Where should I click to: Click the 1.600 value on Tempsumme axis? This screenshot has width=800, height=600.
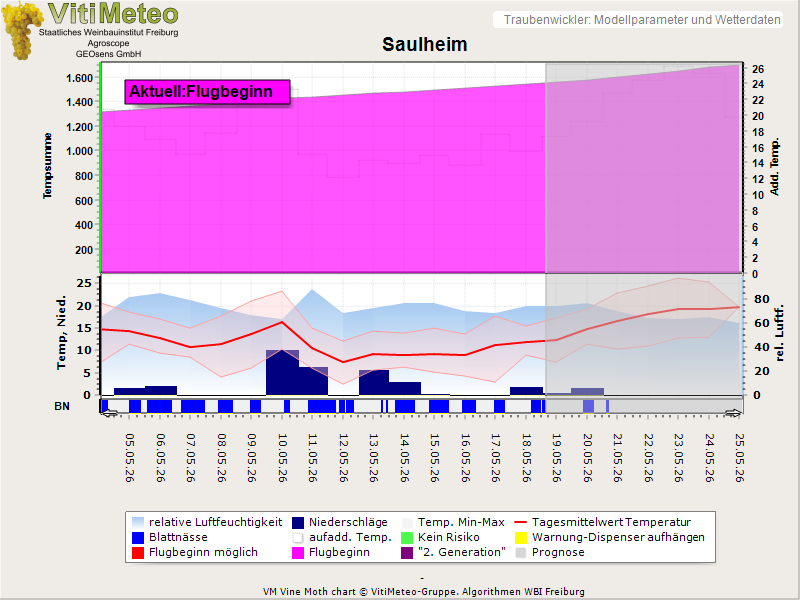[79, 78]
